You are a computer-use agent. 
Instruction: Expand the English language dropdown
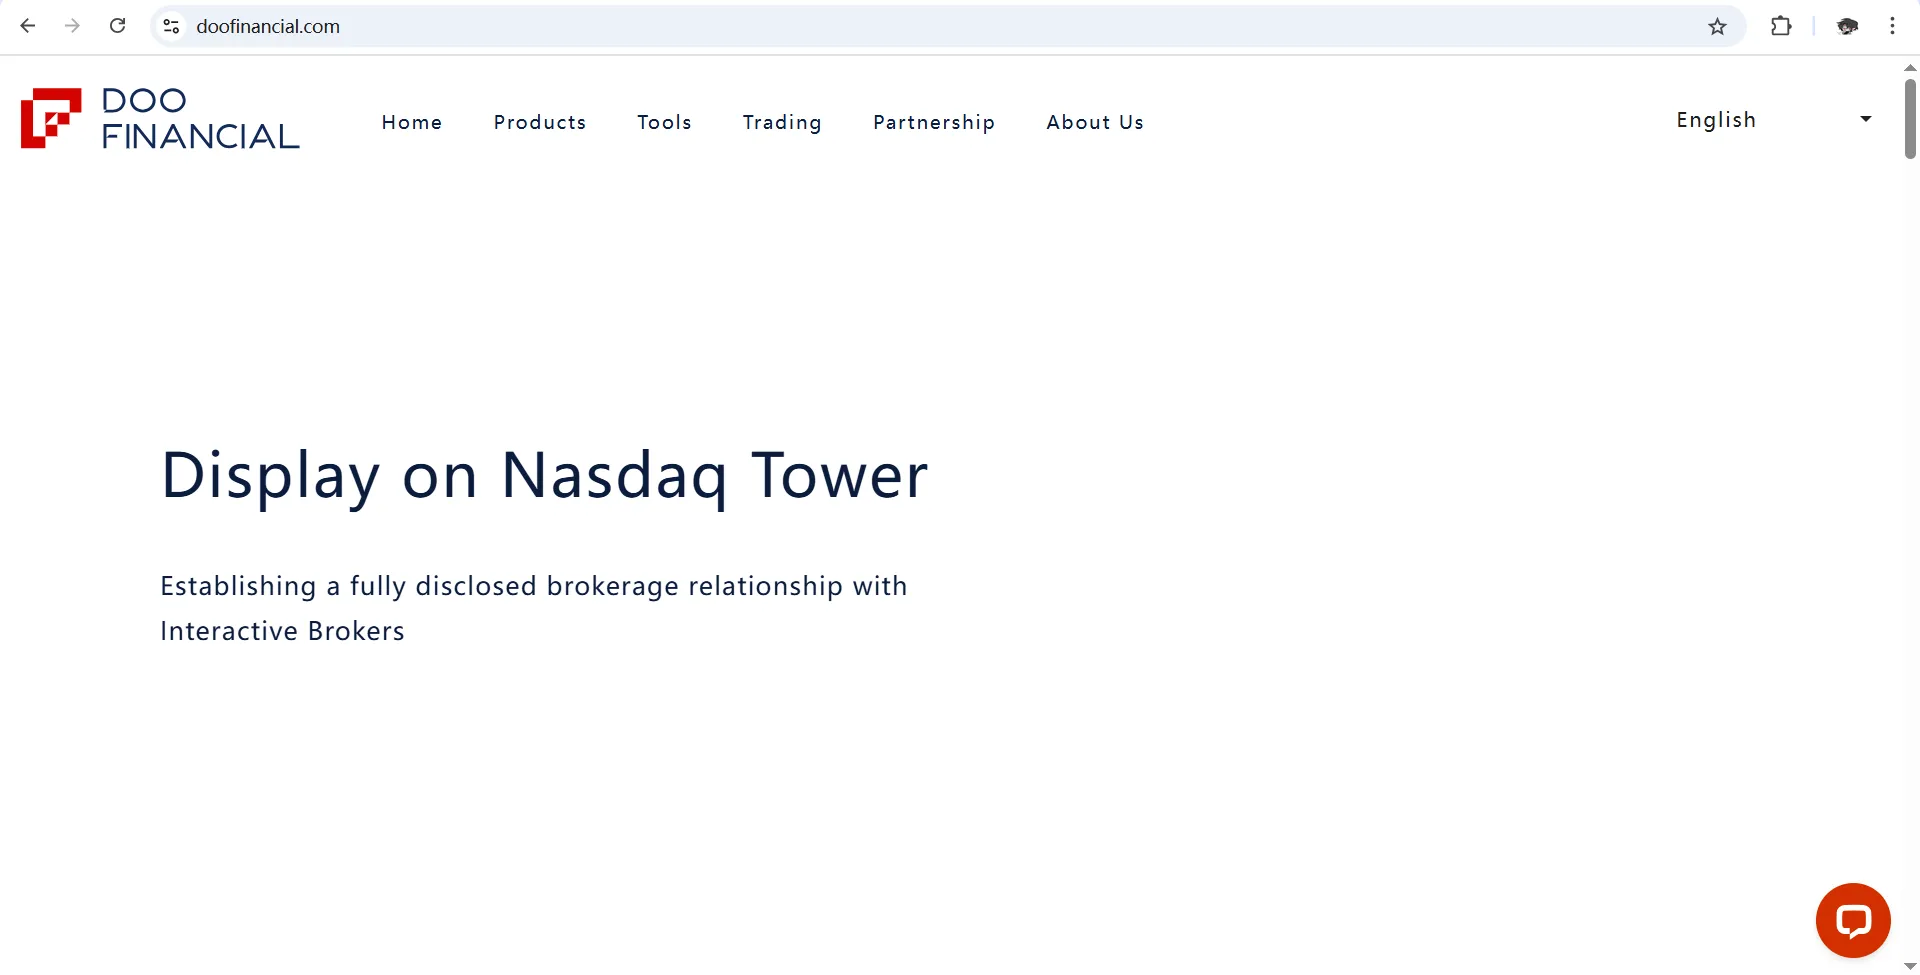[x=1774, y=120]
